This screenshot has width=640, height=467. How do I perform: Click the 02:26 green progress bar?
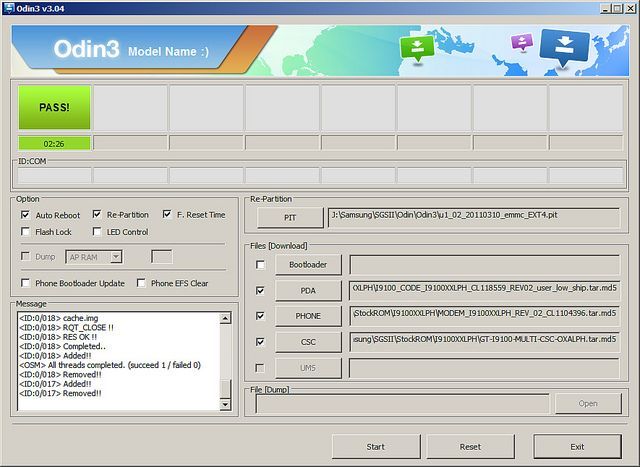pos(54,144)
